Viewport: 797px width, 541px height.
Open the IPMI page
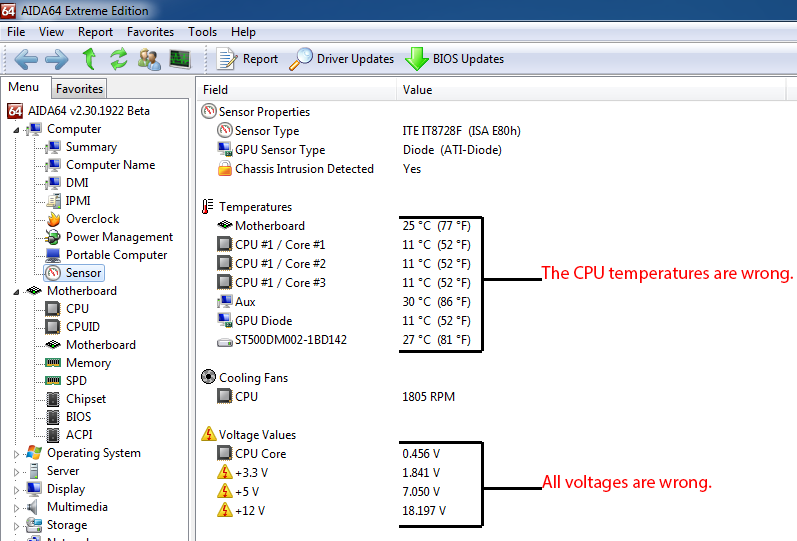click(x=68, y=201)
